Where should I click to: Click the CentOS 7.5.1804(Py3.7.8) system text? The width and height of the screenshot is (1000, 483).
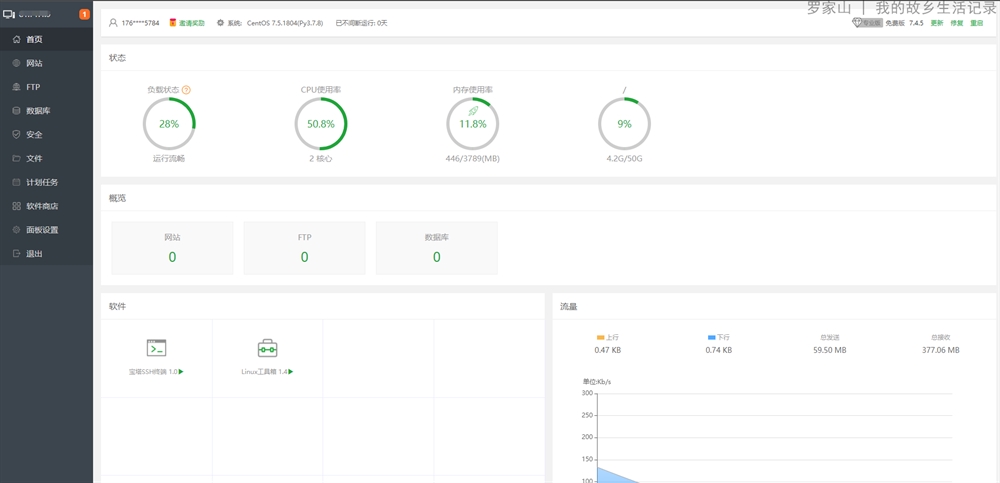click(x=285, y=23)
